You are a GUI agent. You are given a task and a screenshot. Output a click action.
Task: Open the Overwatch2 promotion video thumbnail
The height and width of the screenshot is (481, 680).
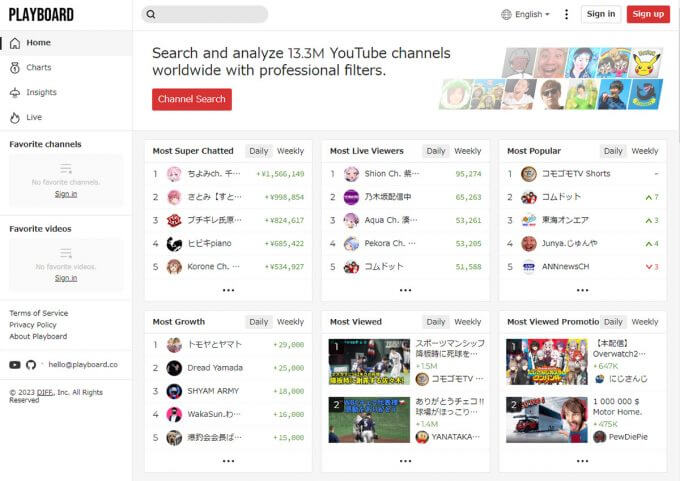(x=547, y=361)
